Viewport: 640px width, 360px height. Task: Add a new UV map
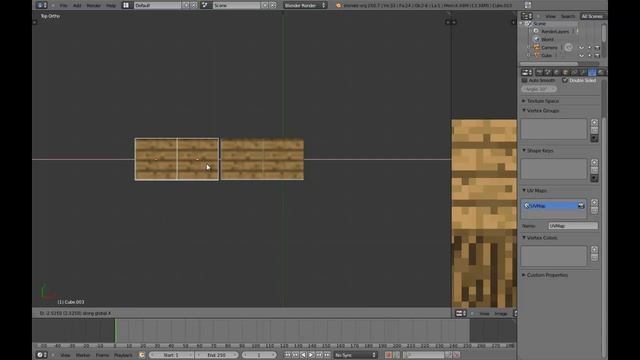pos(594,202)
